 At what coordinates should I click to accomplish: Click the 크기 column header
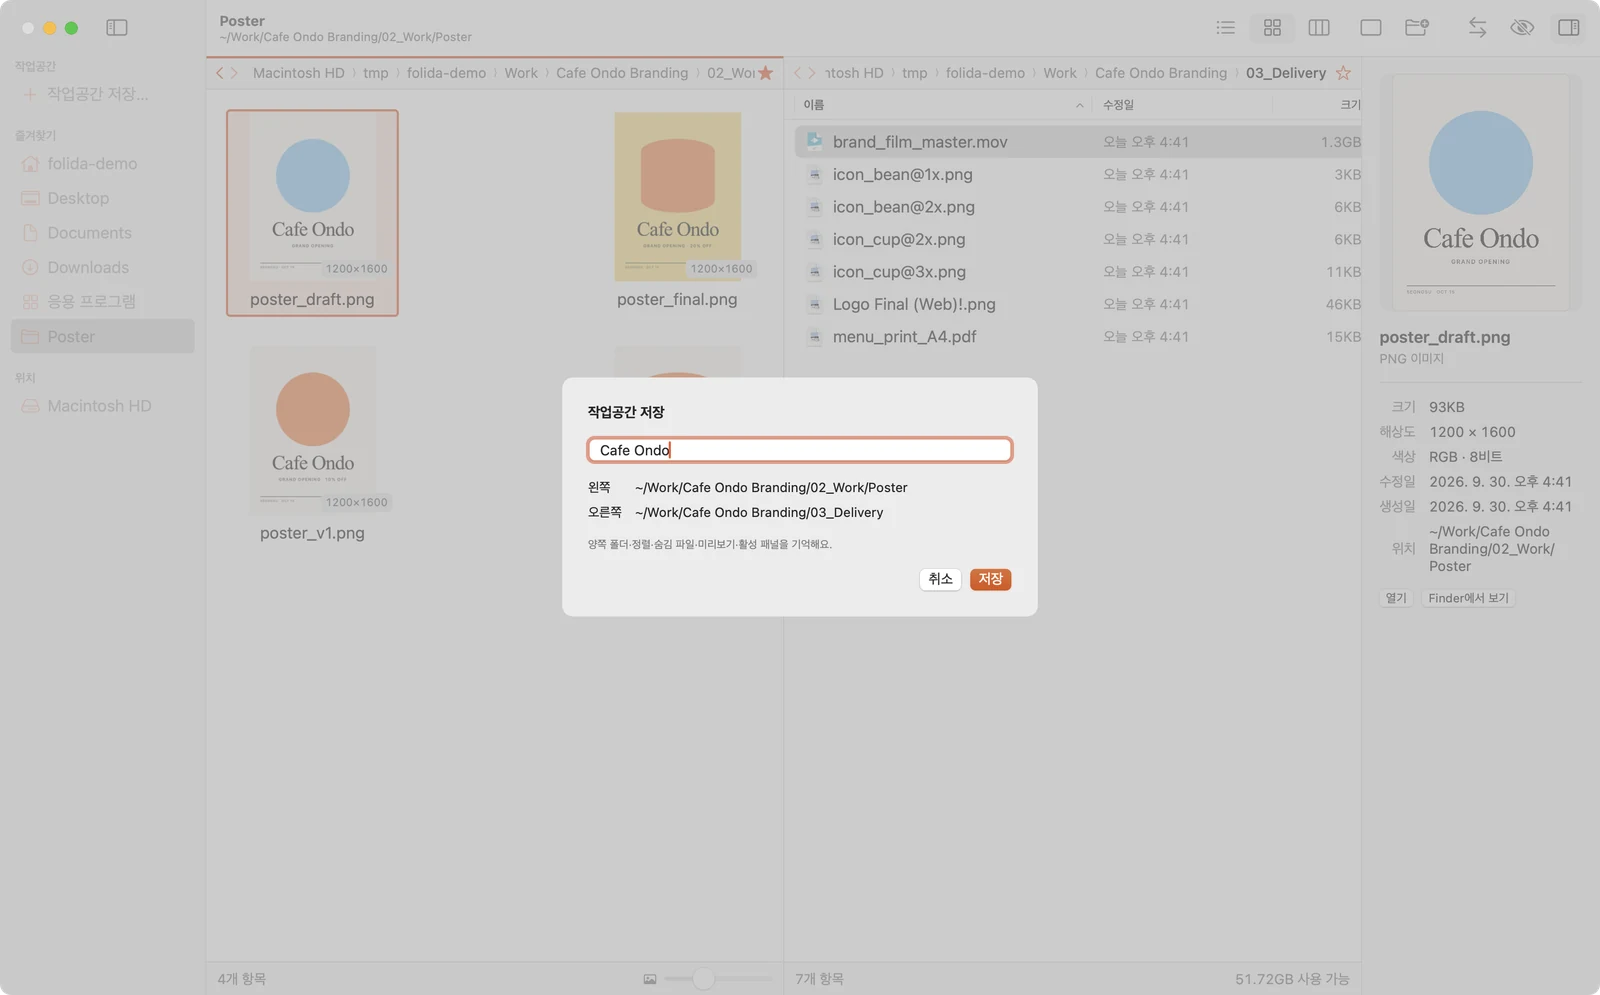pyautogui.click(x=1350, y=105)
